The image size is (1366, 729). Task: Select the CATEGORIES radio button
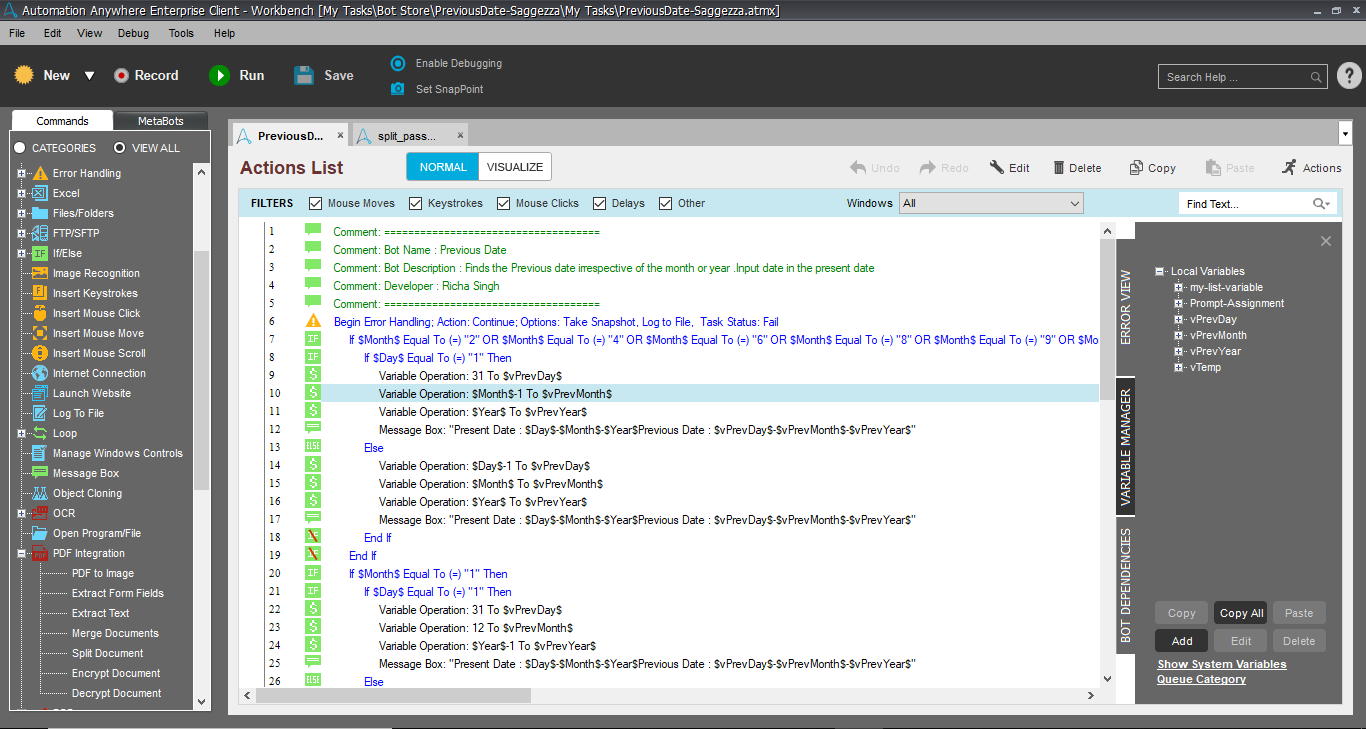coord(19,148)
